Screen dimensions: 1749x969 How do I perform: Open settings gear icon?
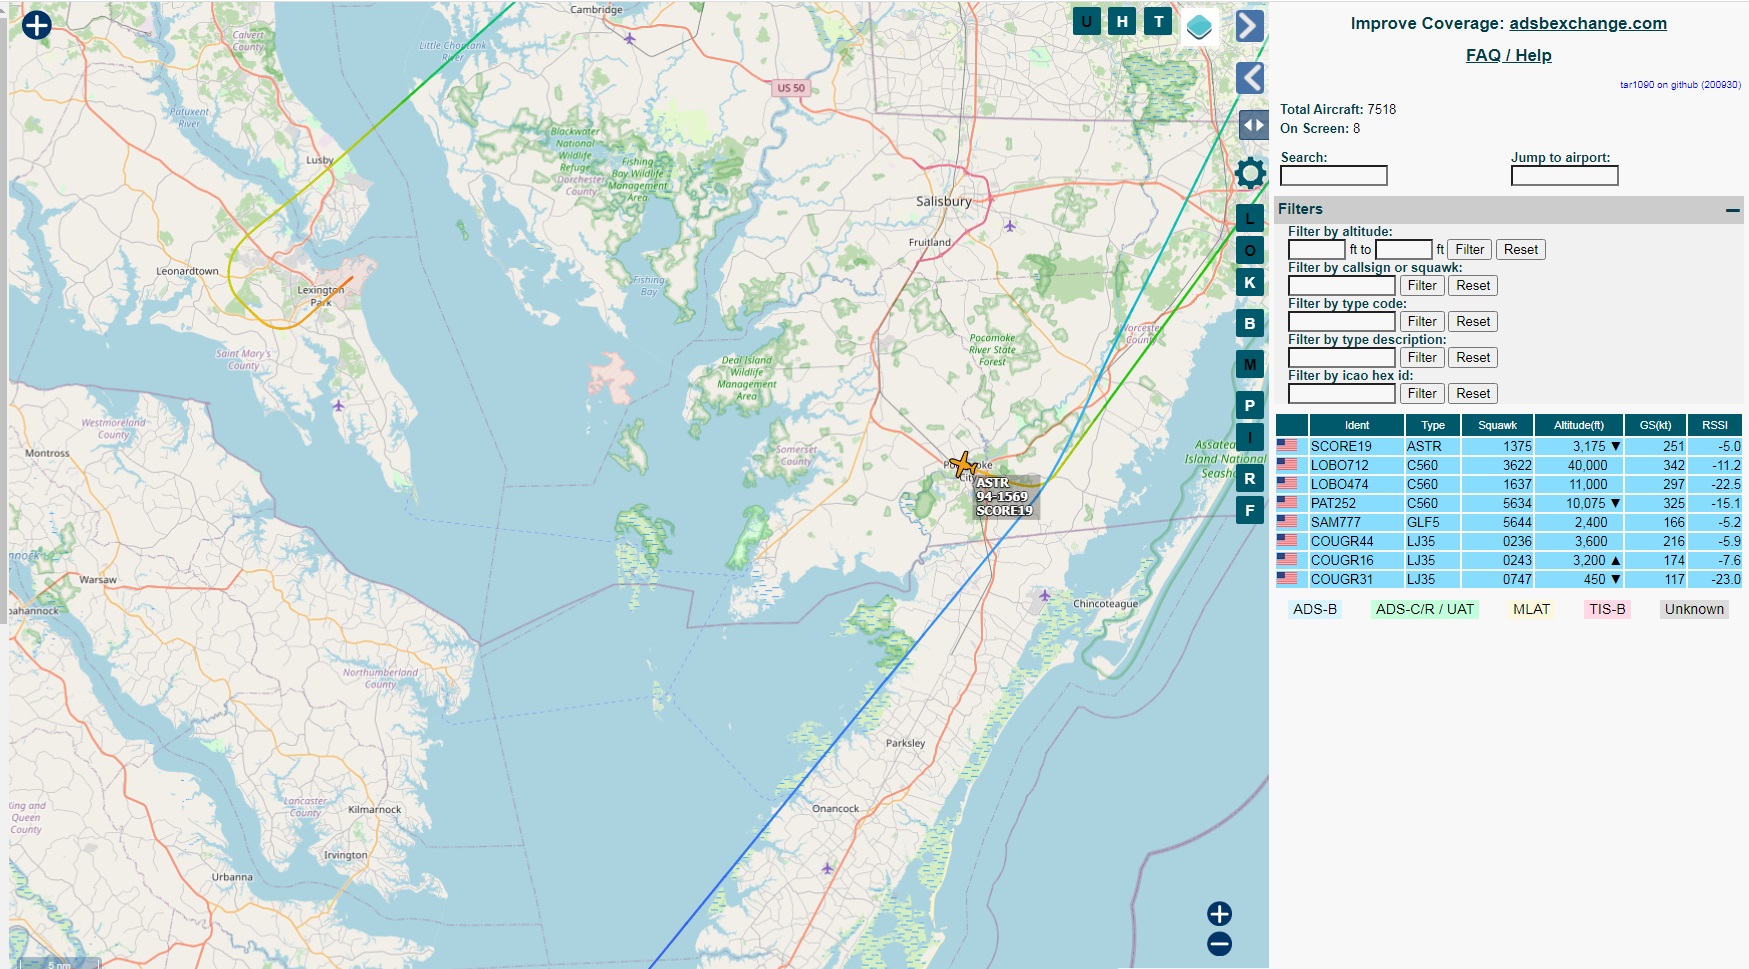(1250, 173)
